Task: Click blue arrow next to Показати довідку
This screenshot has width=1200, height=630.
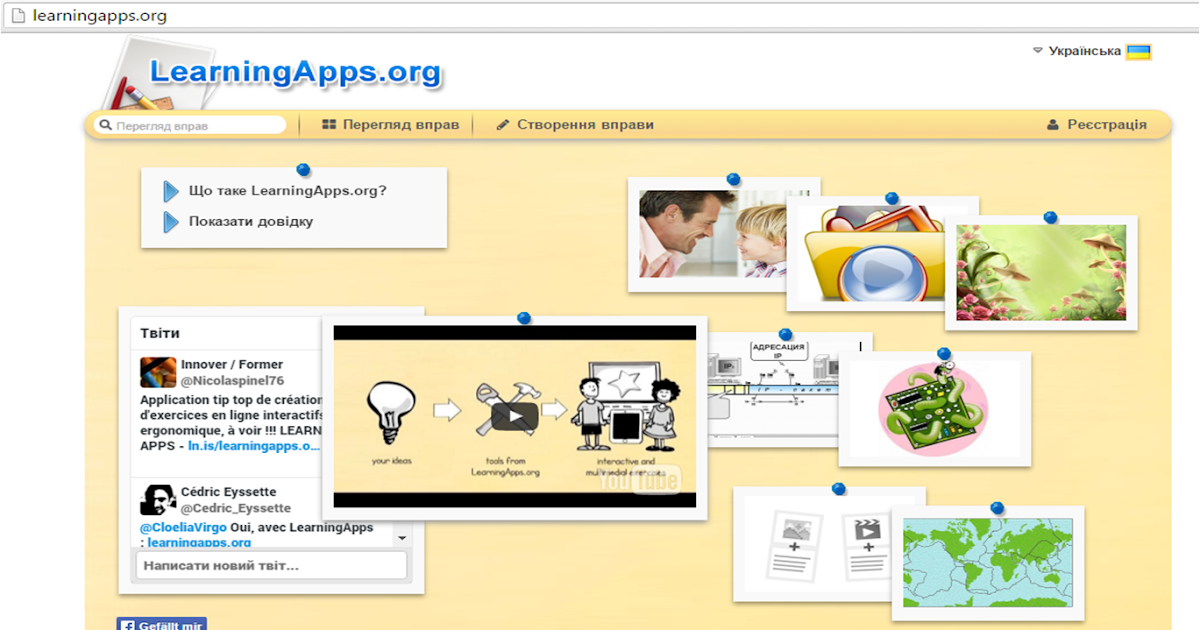Action: [171, 222]
